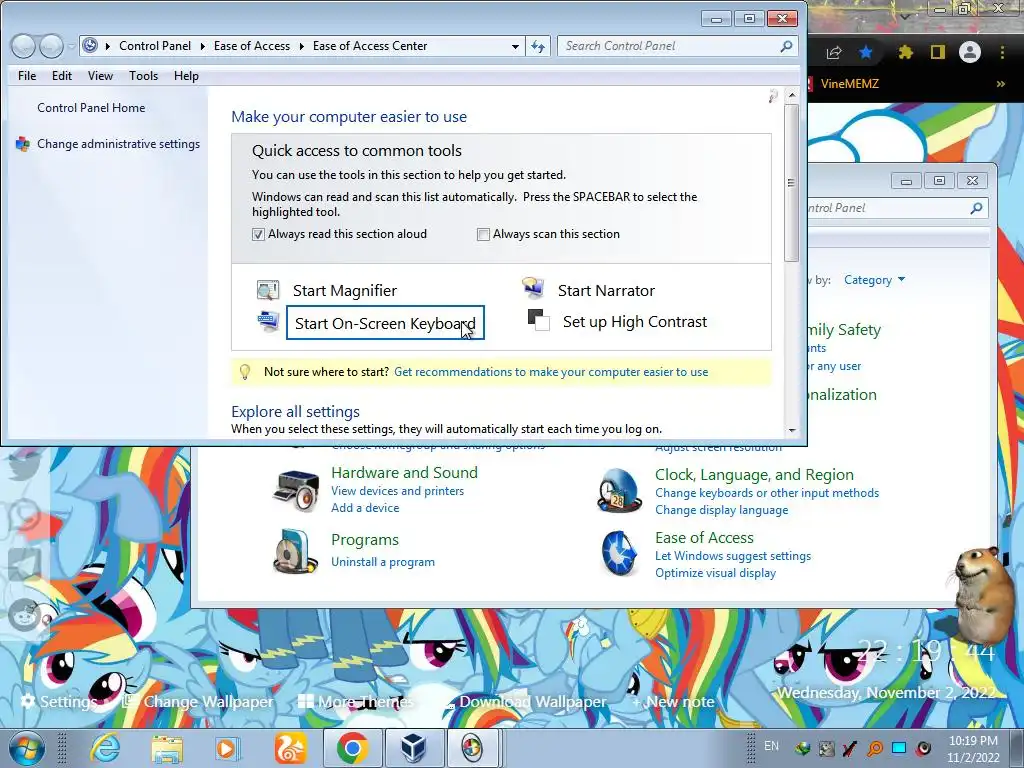Click Uninstall a program
Image resolution: width=1024 pixels, height=768 pixels.
(383, 562)
